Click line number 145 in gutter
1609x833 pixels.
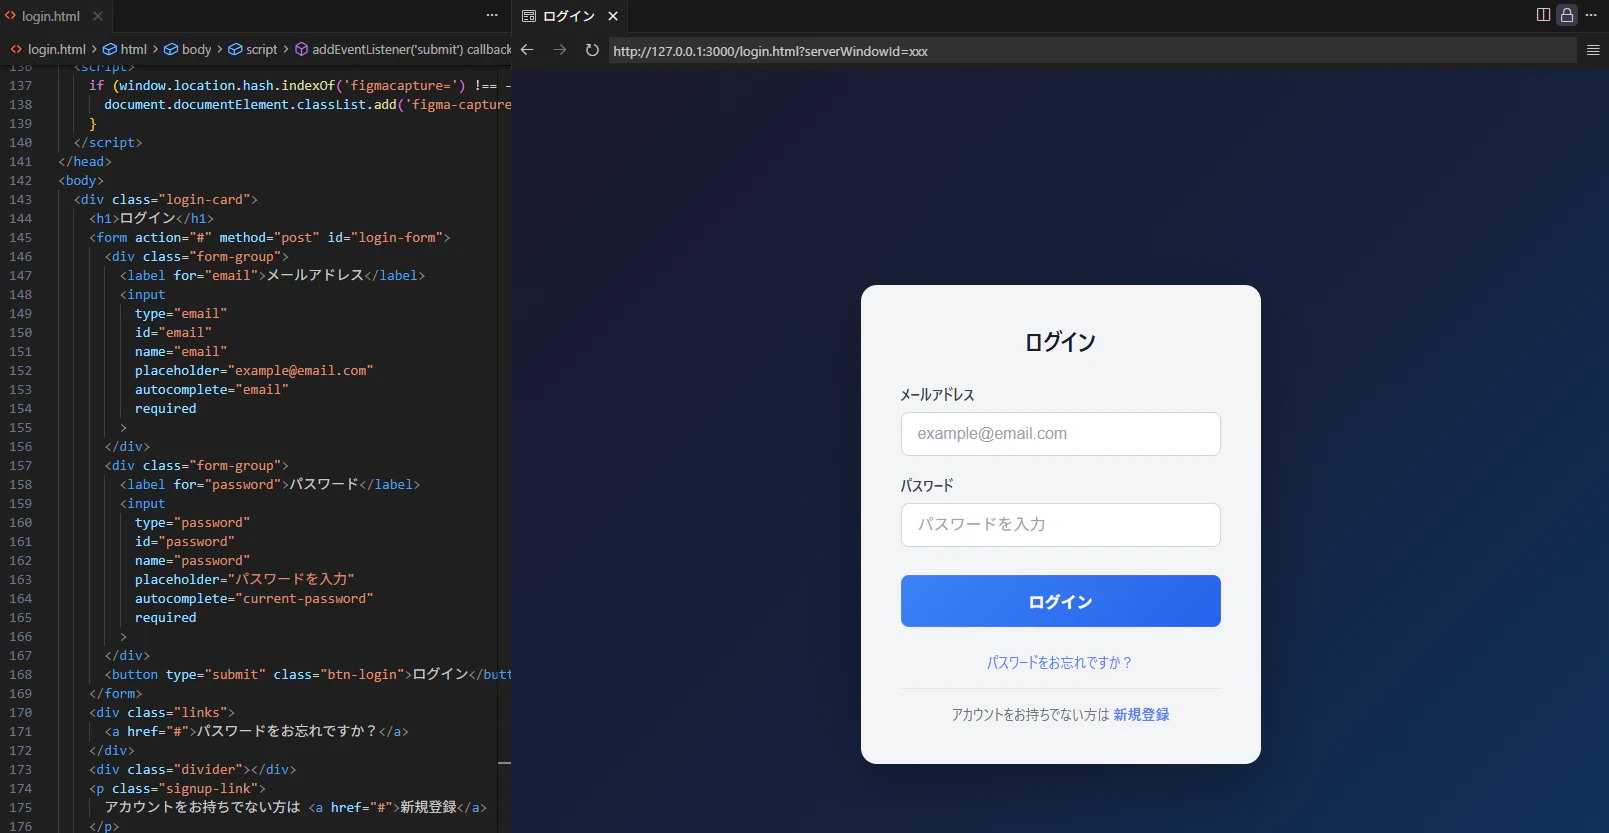[x=20, y=238]
